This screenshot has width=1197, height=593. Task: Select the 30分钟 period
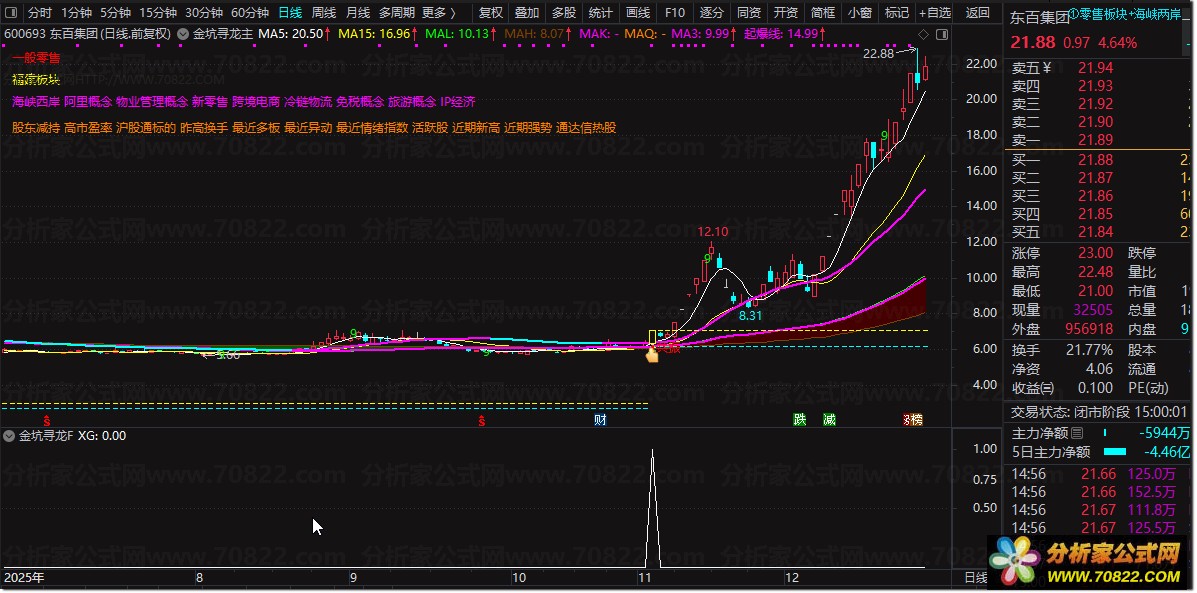[x=204, y=12]
